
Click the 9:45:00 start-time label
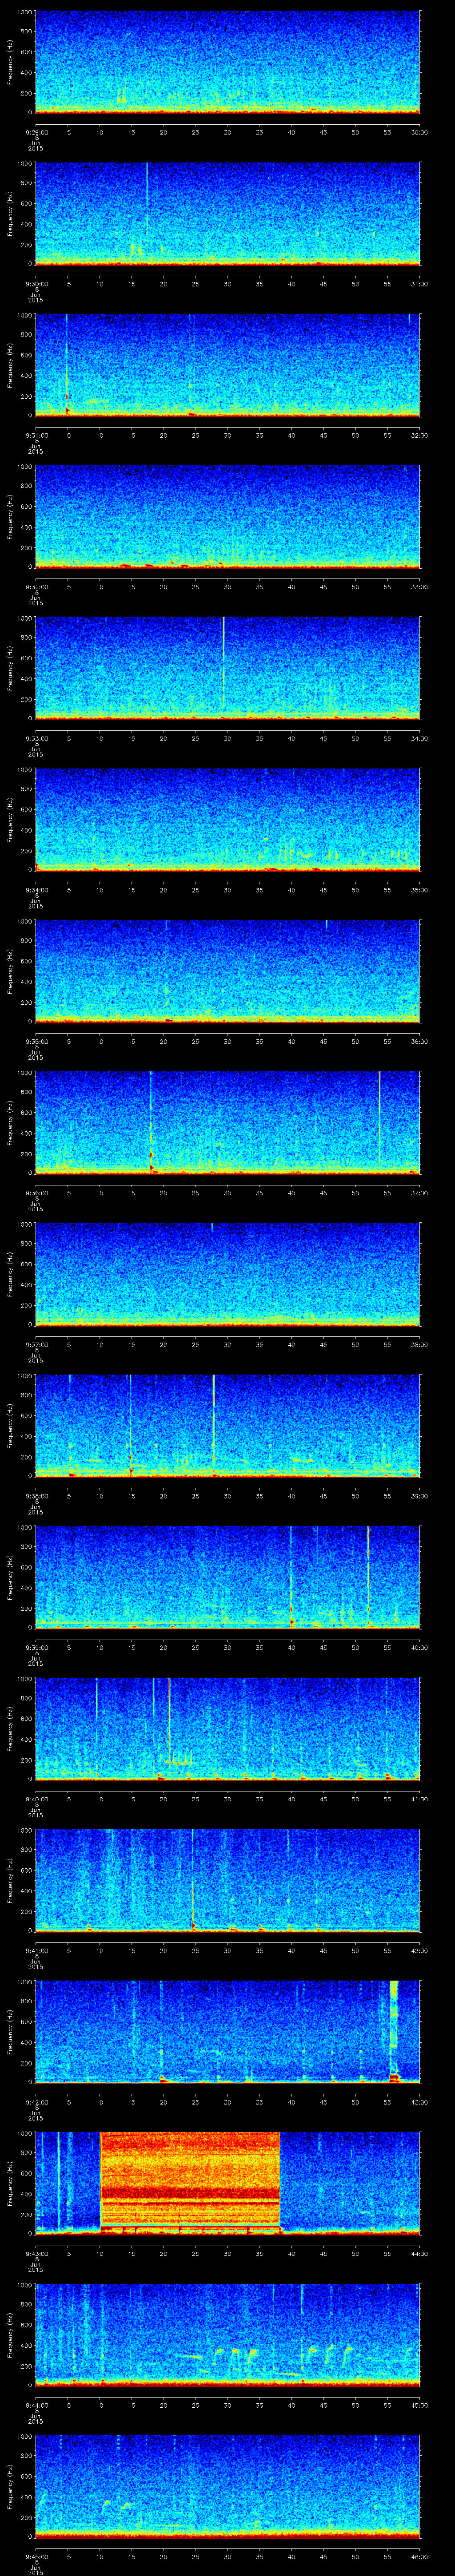click(36, 2556)
